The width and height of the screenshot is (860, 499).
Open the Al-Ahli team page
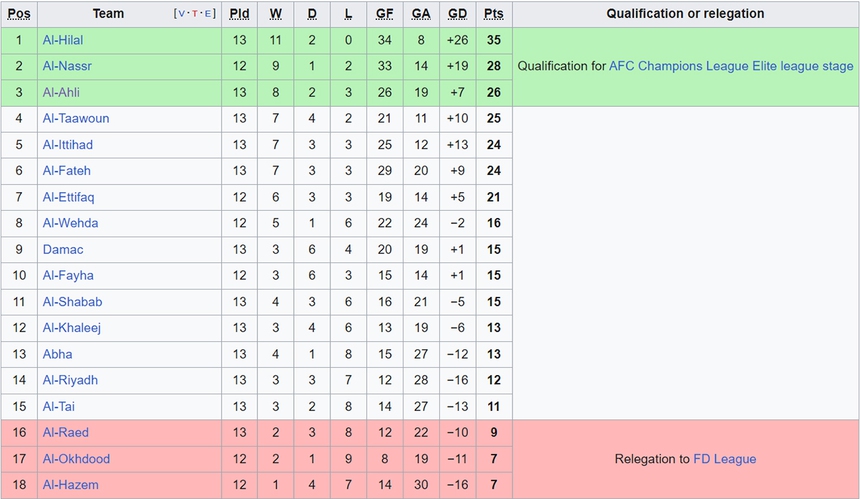61,92
